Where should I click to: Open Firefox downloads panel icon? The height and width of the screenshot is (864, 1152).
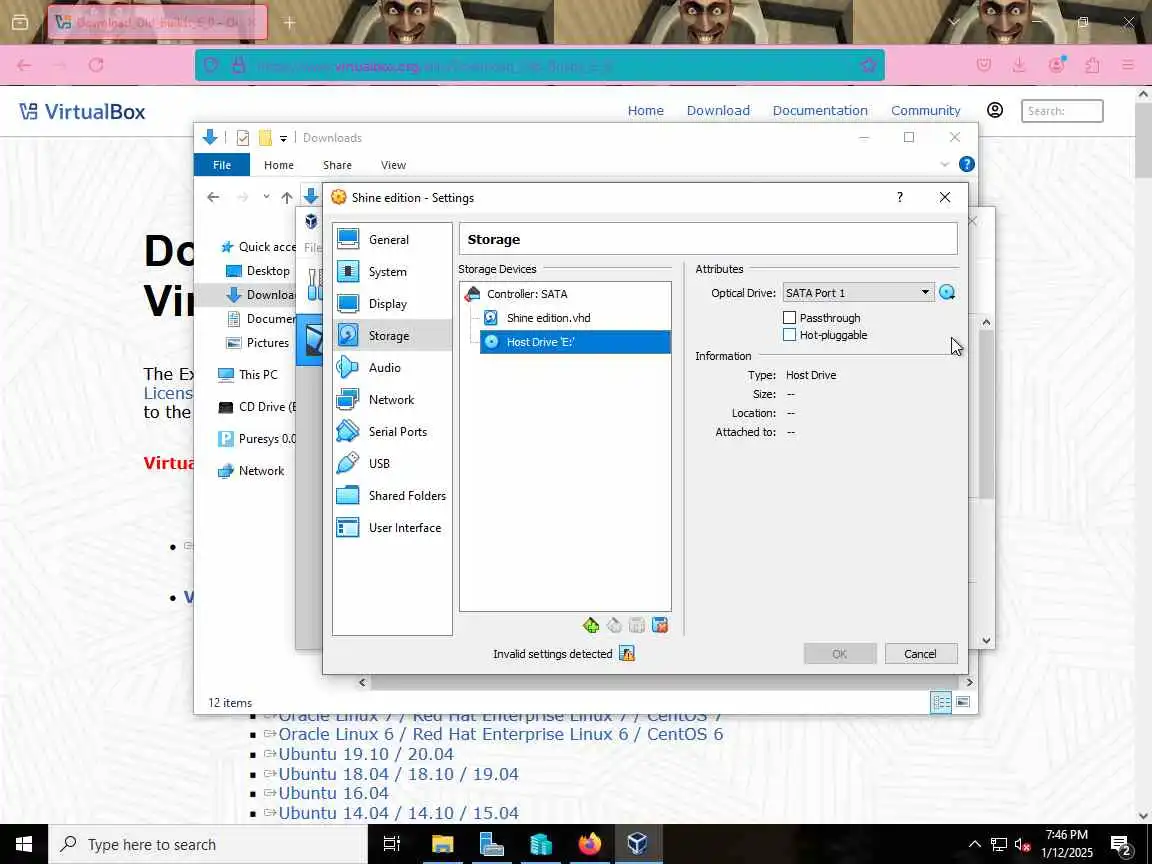(x=1019, y=65)
